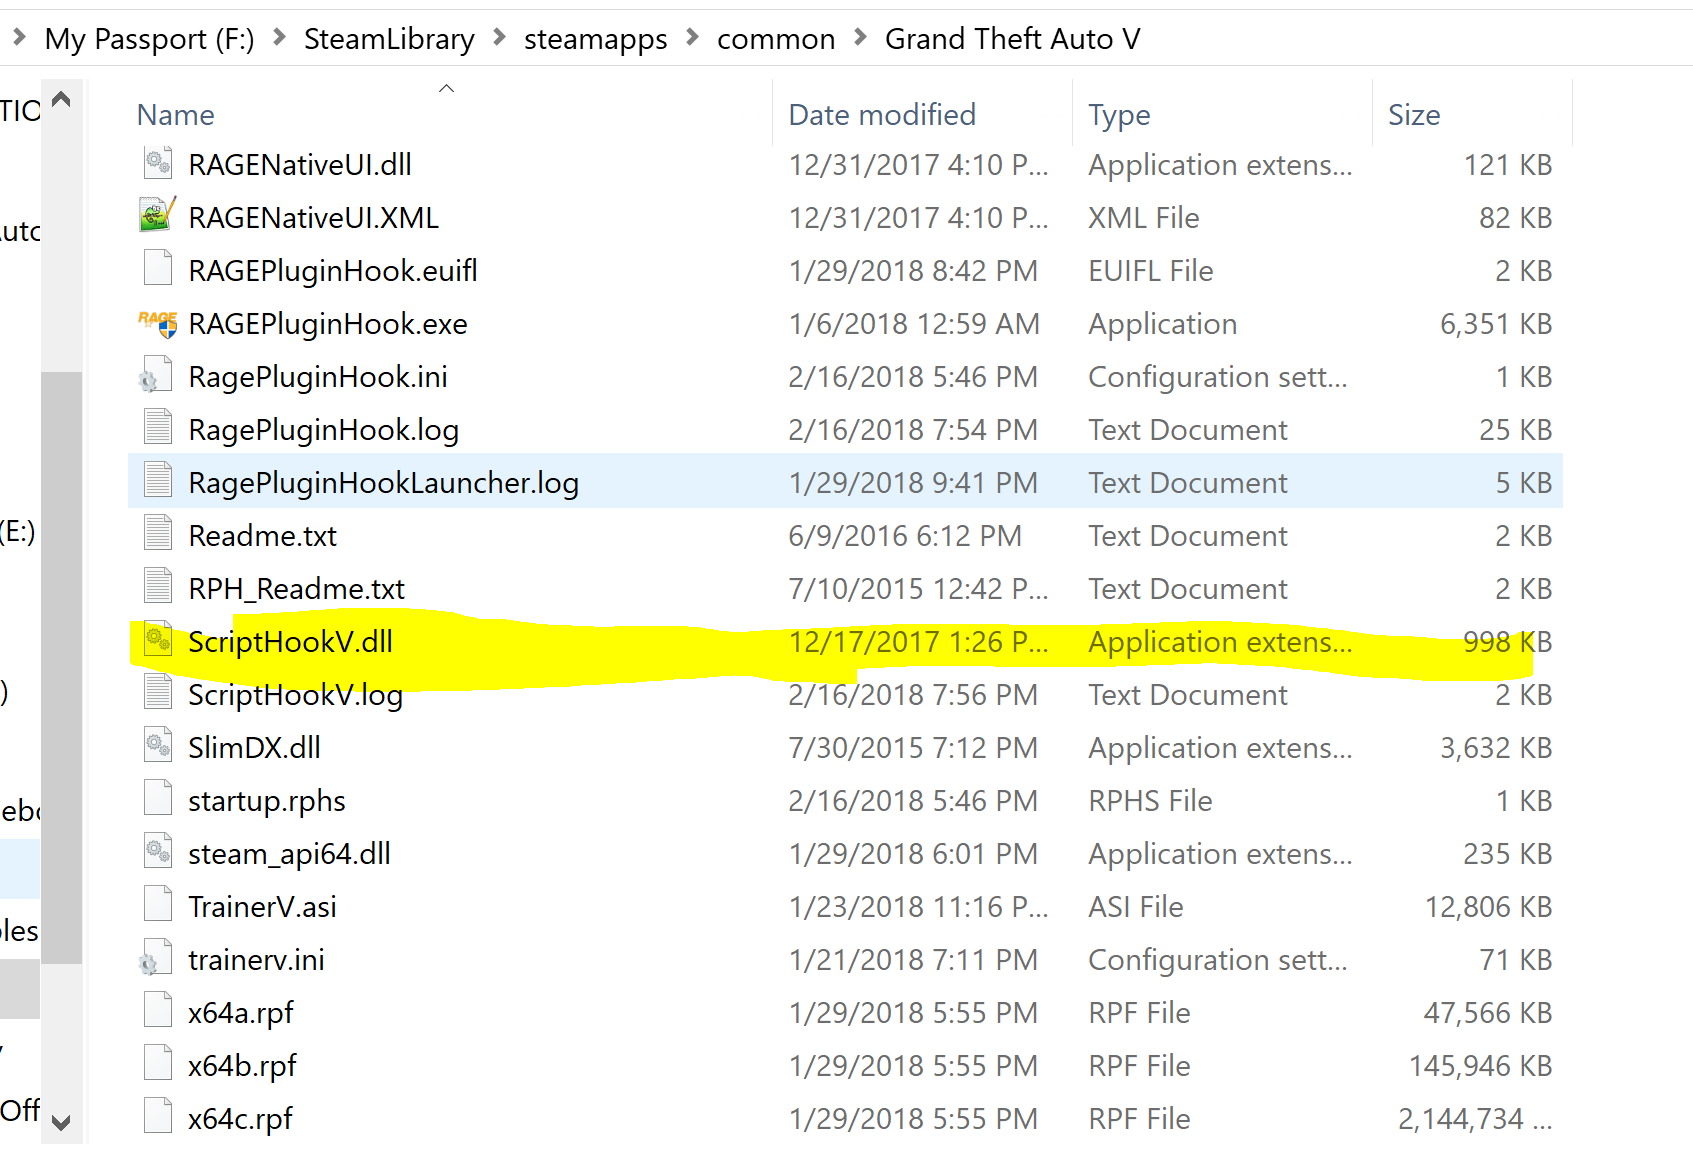1693x1152 pixels.
Task: Navigate to common breadcrumb folder
Action: 776,39
